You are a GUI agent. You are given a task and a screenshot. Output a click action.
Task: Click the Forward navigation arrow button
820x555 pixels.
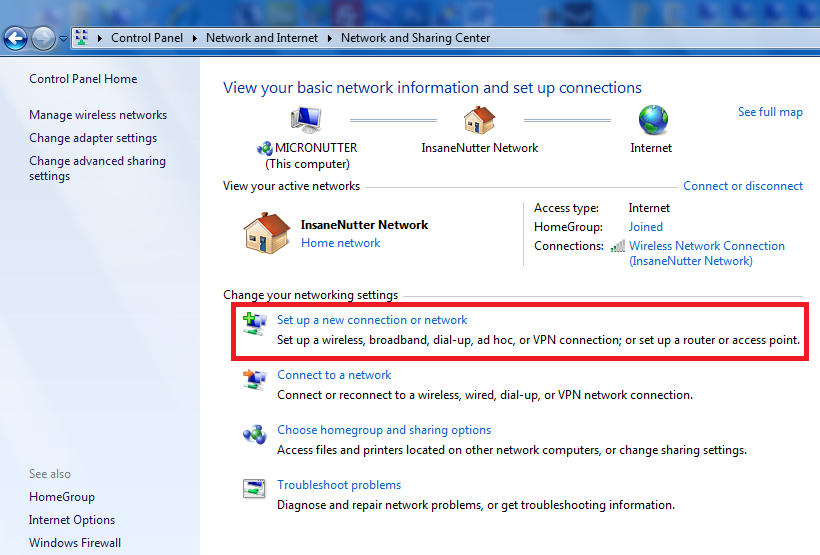click(x=43, y=38)
